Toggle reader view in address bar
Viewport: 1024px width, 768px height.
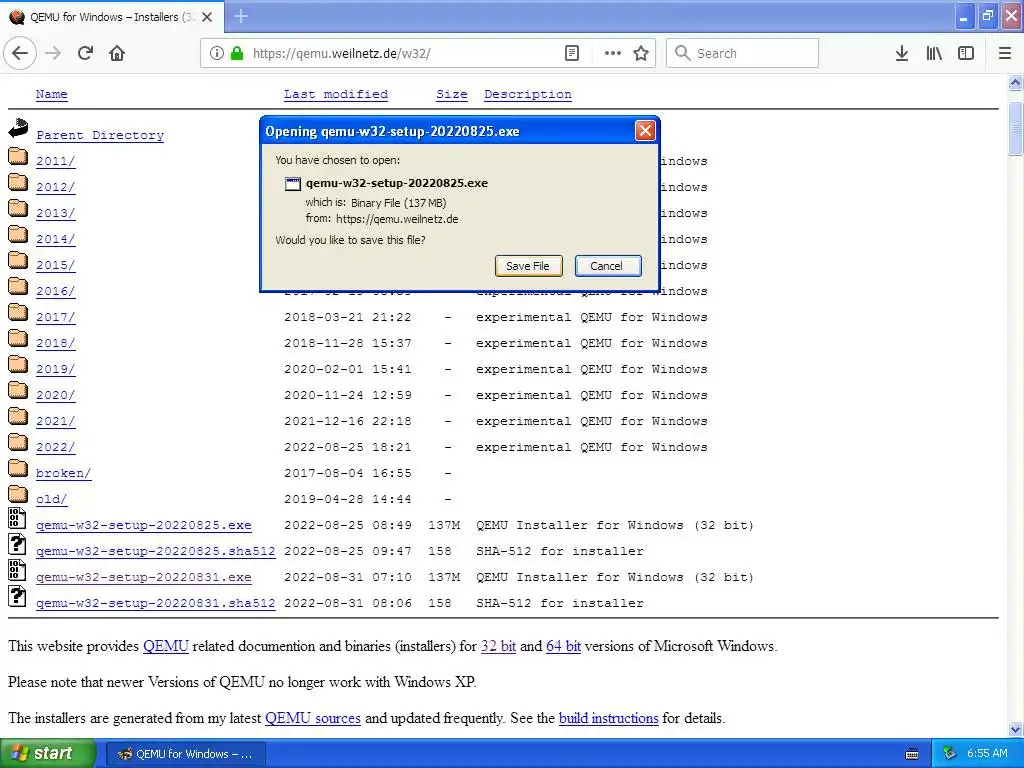click(572, 54)
